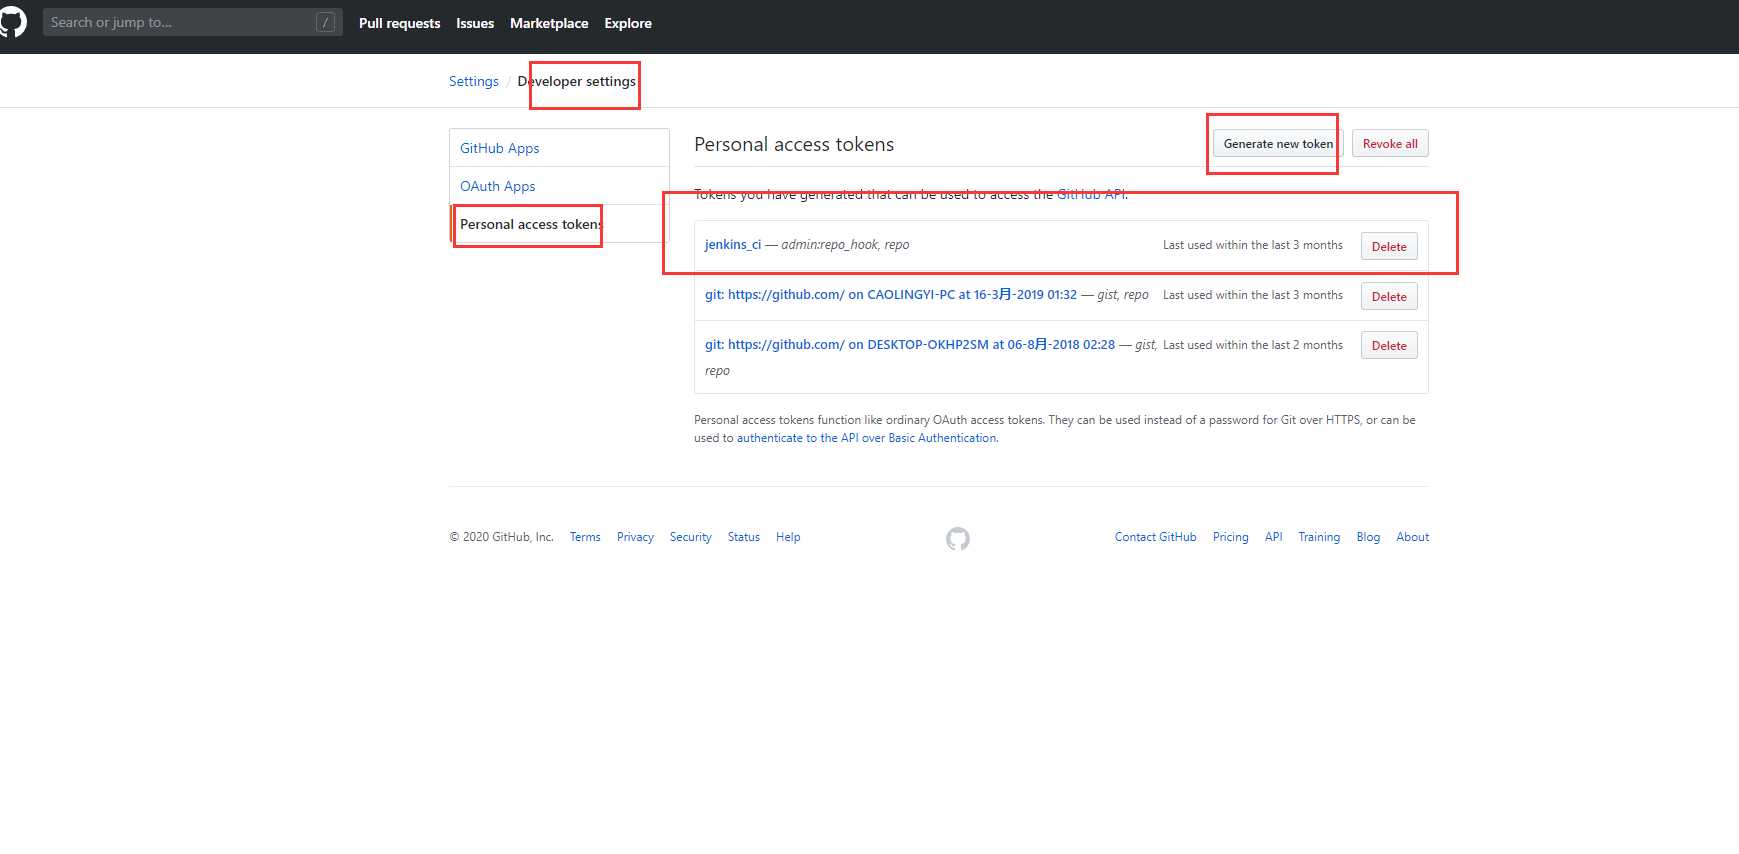Screen dimensions: 1739x854
Task: Click Revoke all button
Action: coord(1390,144)
